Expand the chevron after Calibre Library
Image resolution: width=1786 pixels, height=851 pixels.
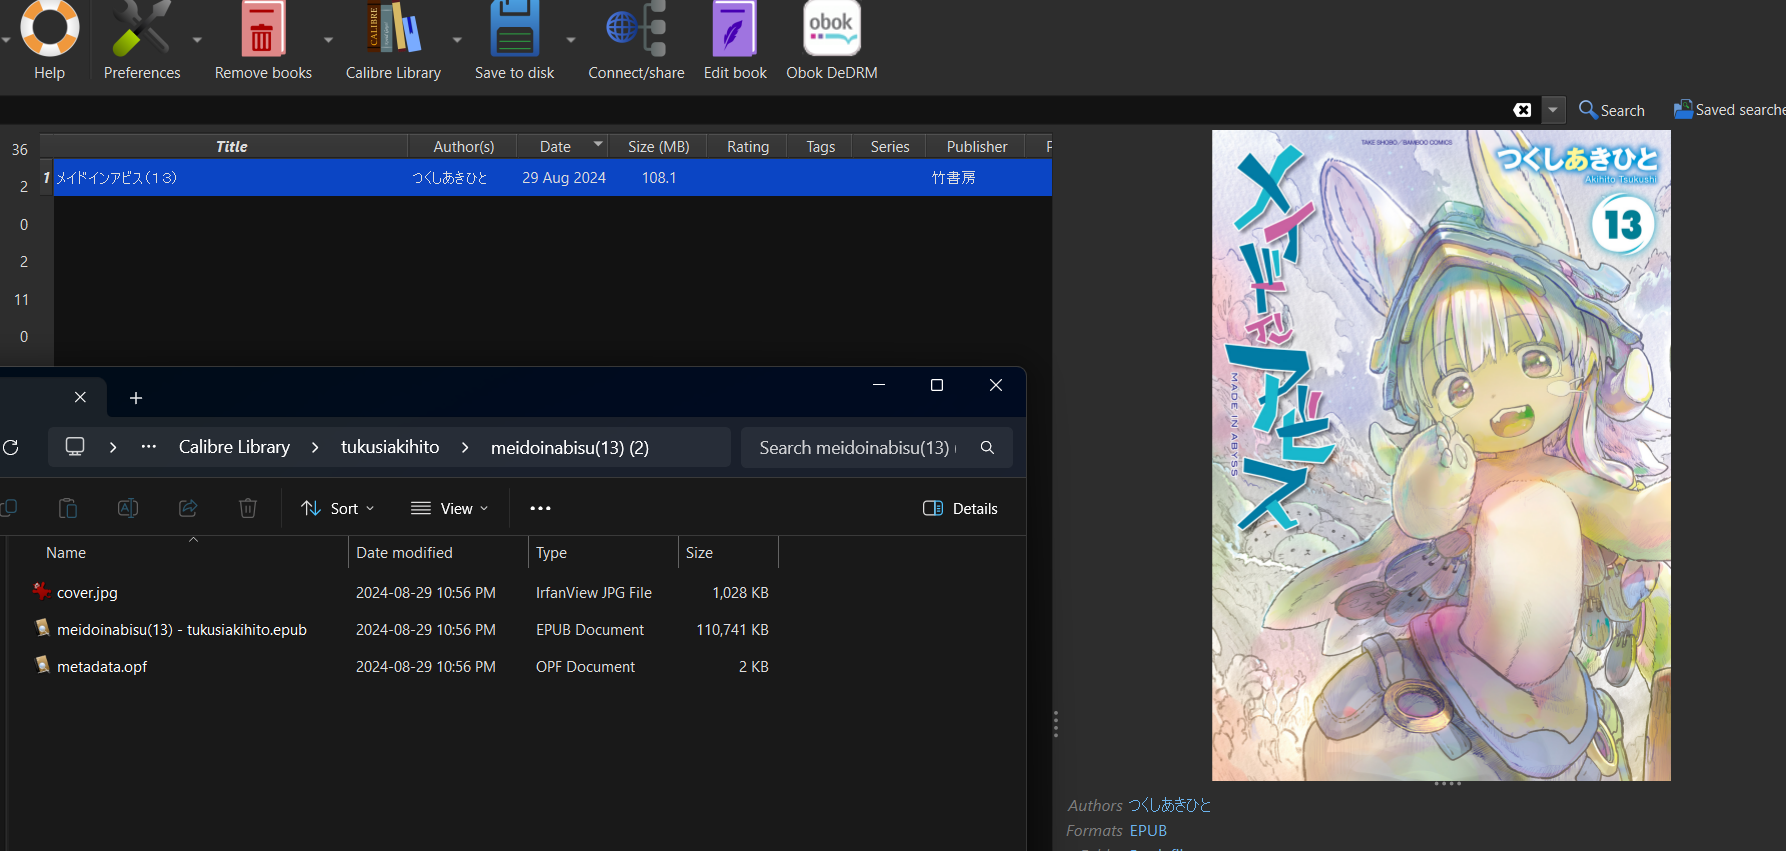pos(315,447)
